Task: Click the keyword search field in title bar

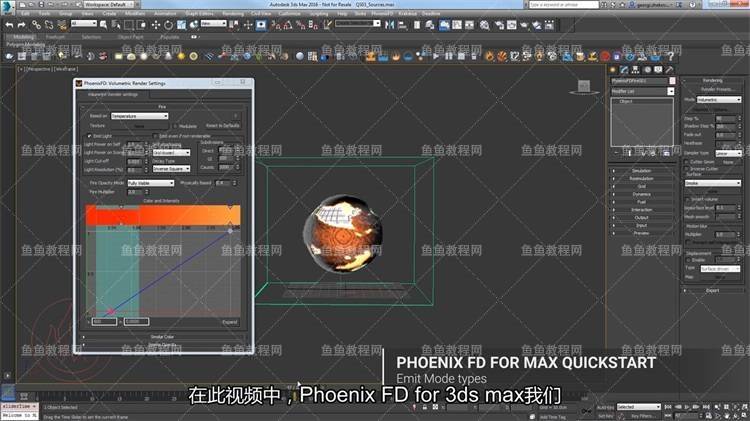Action: [x=563, y=4]
